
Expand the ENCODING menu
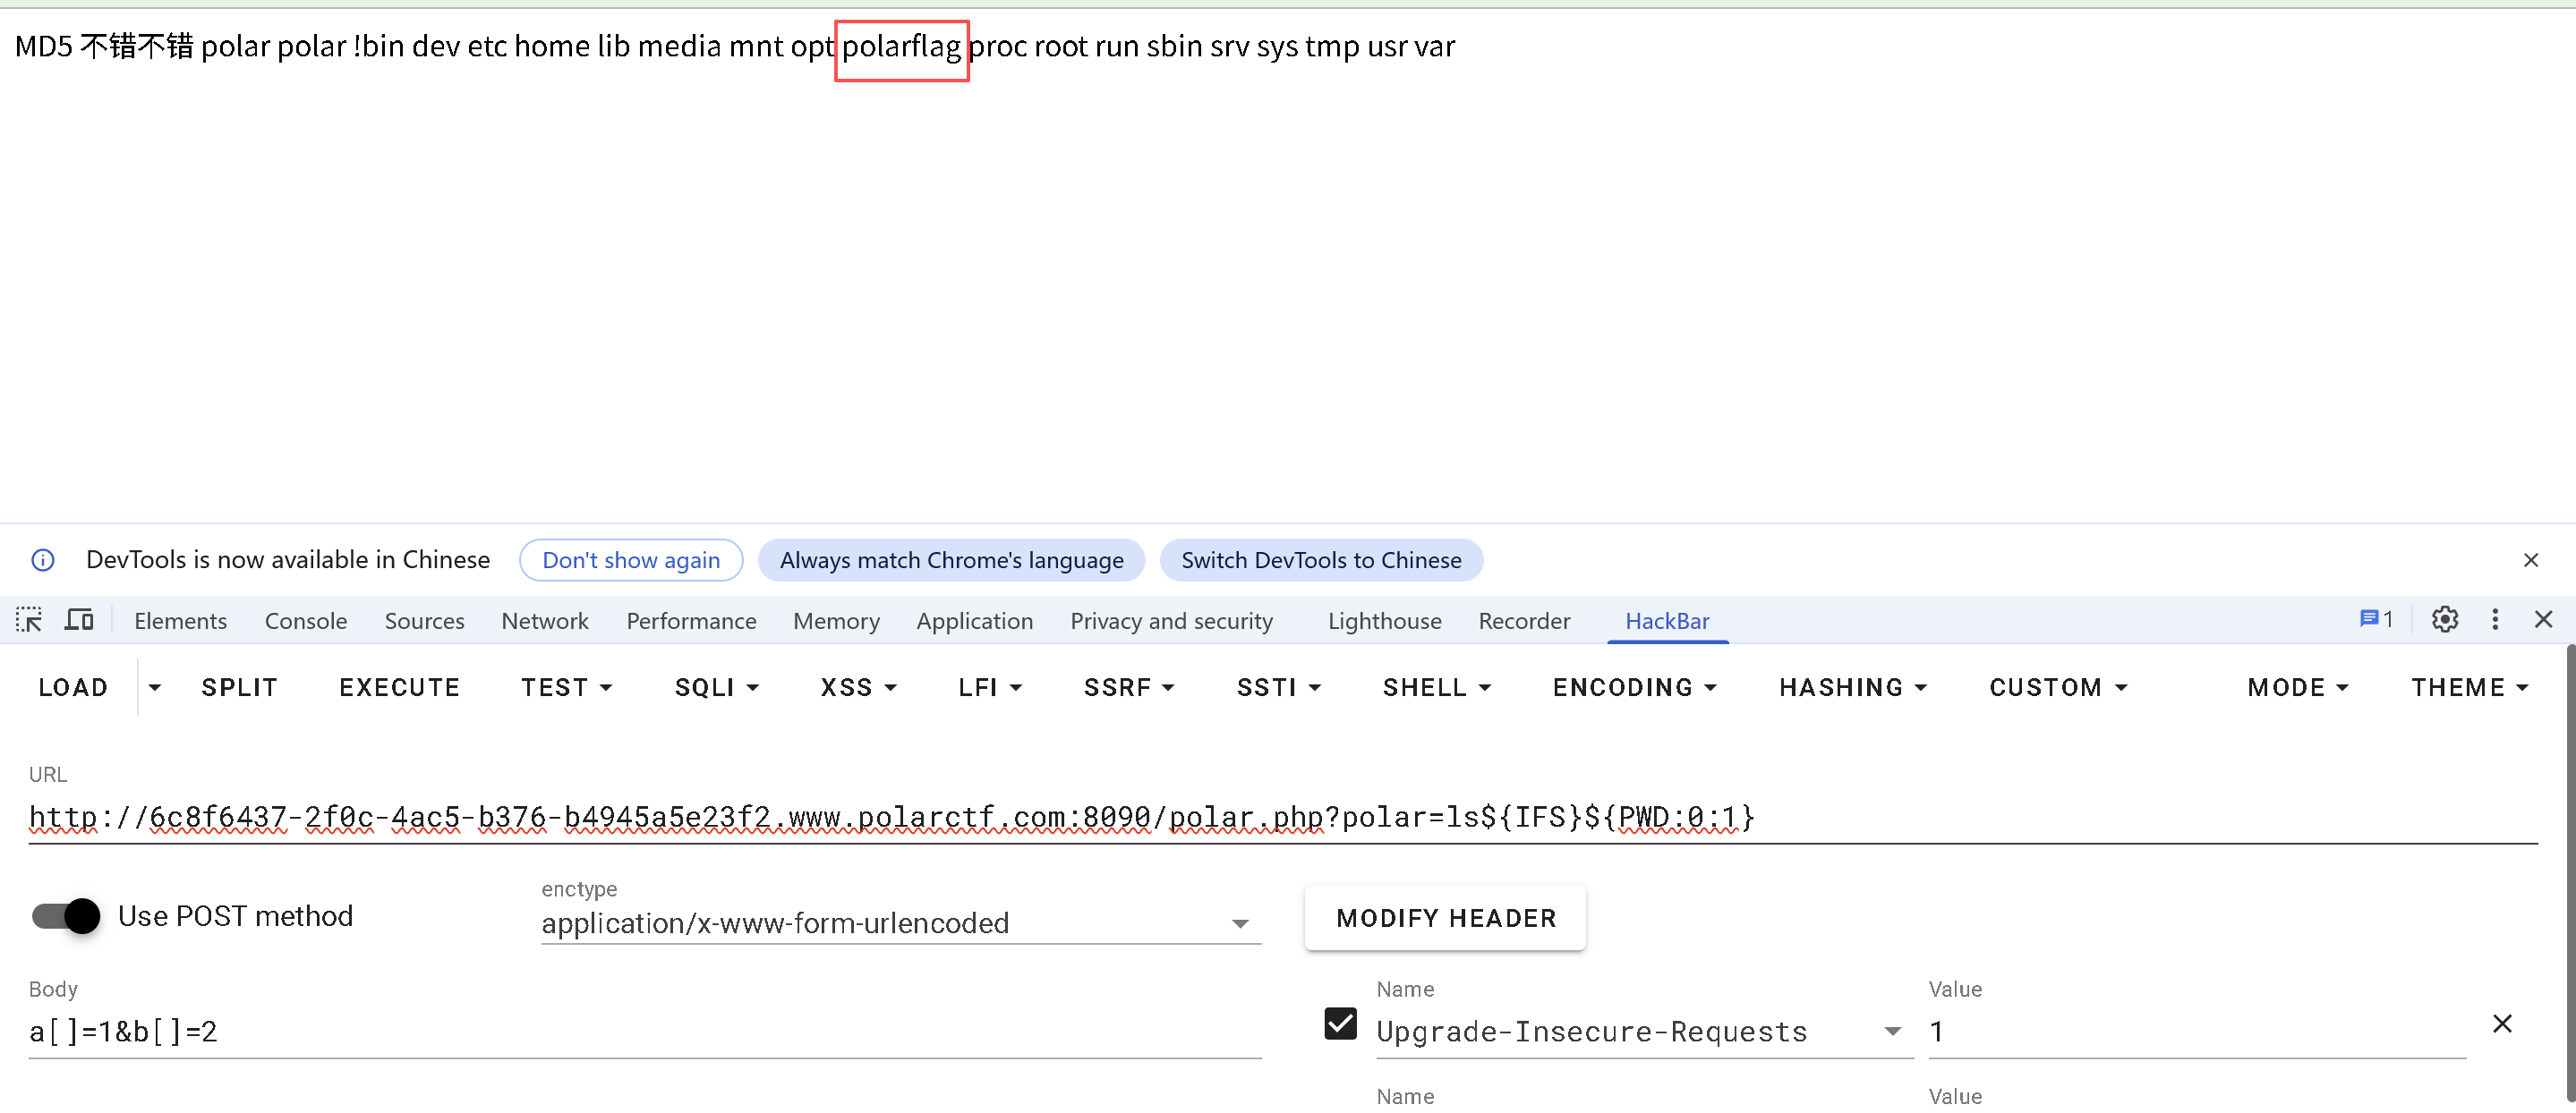tap(1634, 688)
